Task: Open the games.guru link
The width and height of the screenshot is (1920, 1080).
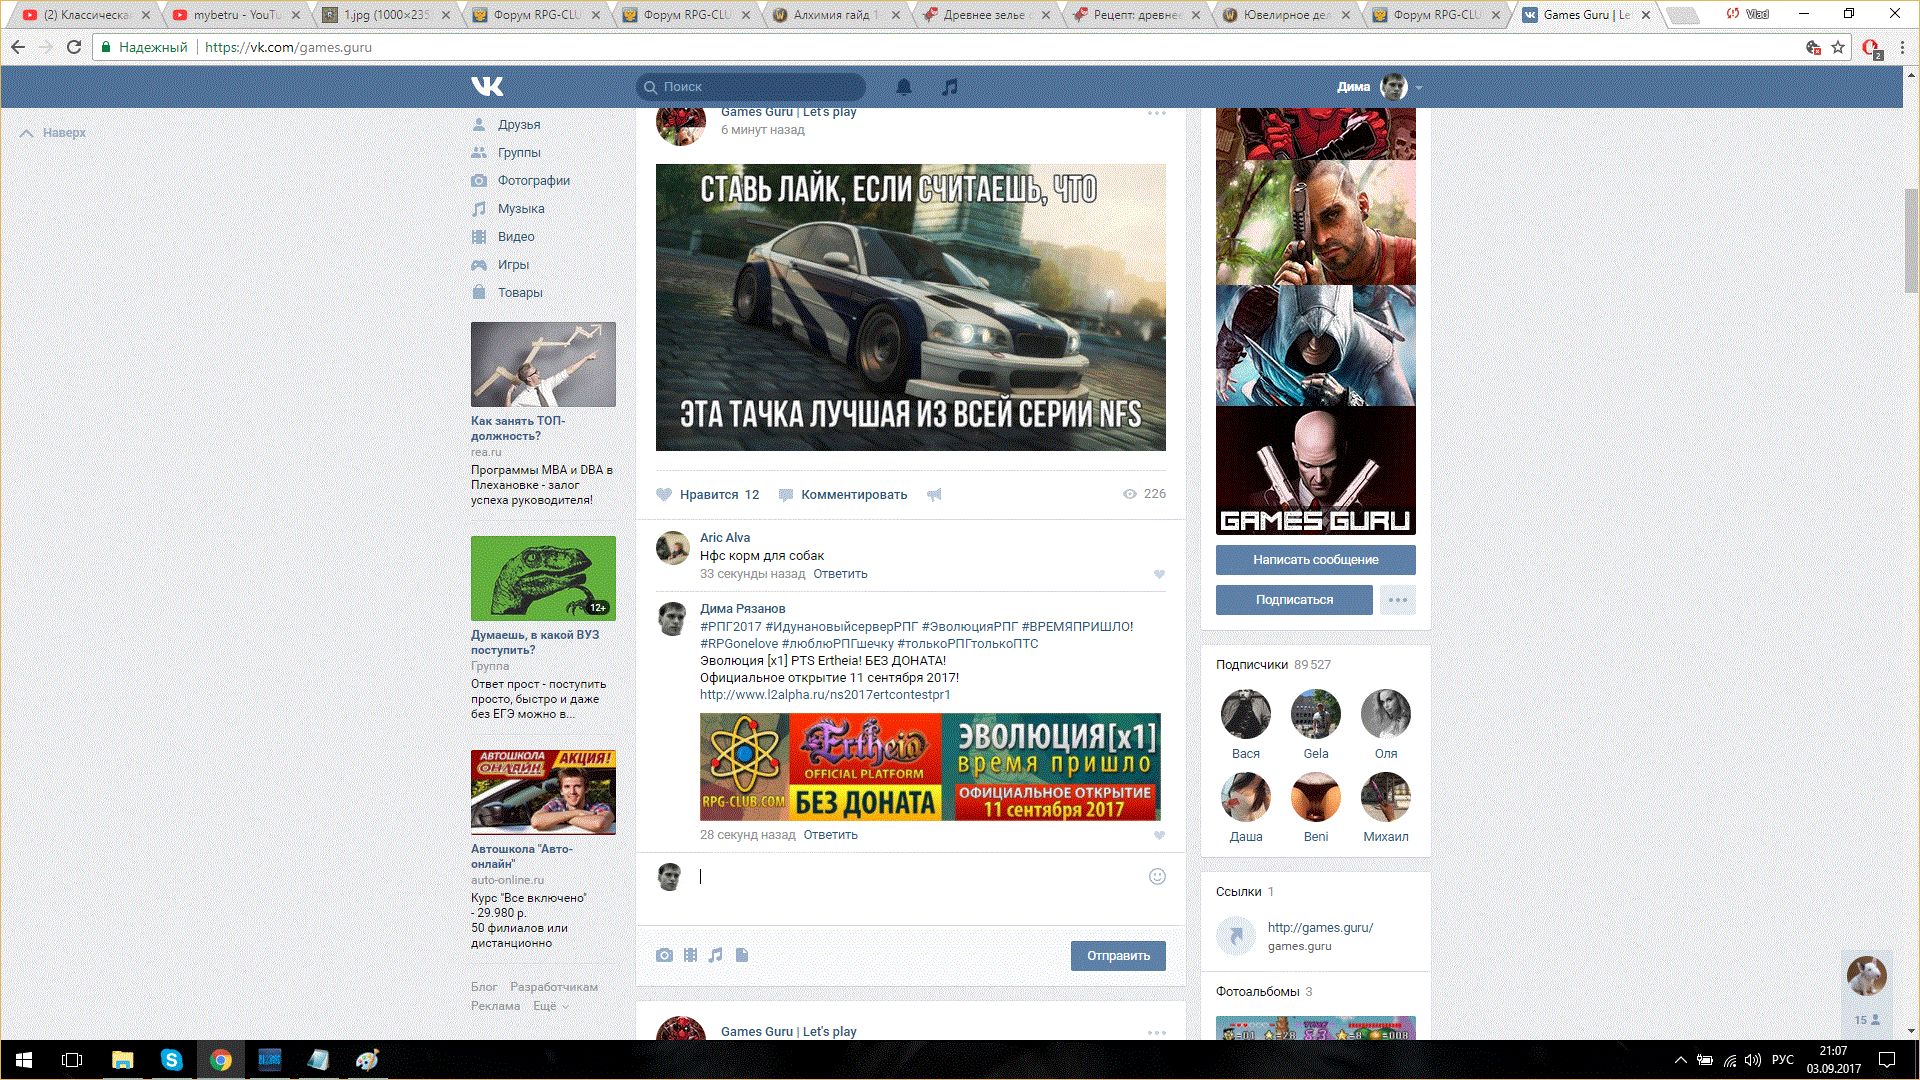Action: 1320,928
